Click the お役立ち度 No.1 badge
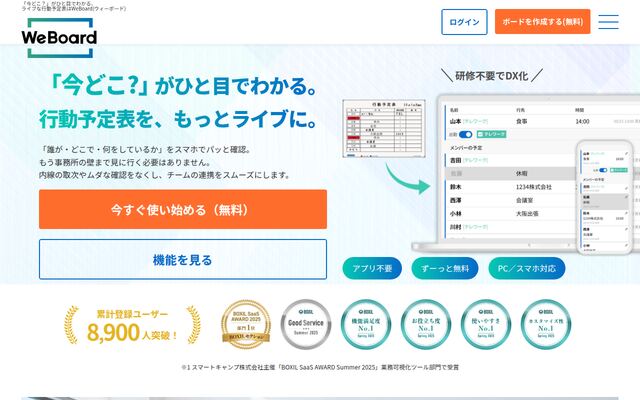 pos(426,324)
